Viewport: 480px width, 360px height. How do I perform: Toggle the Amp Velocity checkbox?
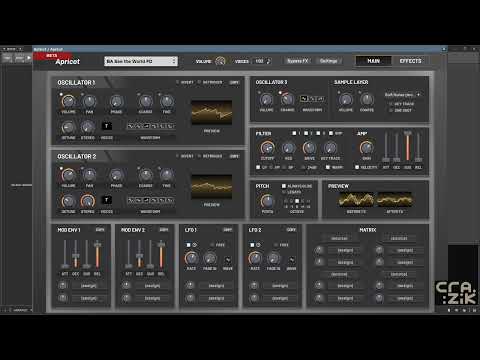tap(357, 167)
